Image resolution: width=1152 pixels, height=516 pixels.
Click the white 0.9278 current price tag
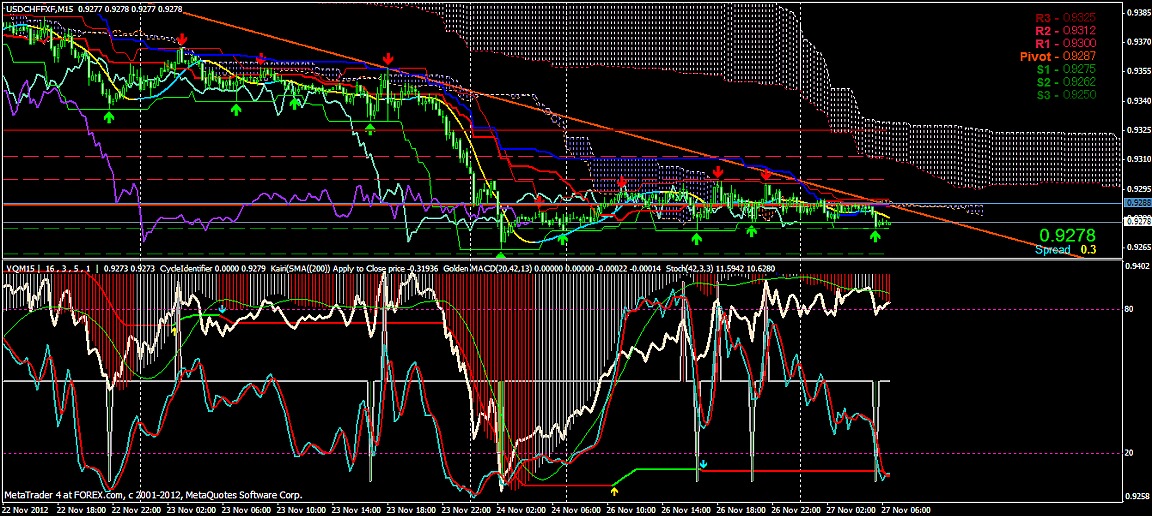[1136, 220]
